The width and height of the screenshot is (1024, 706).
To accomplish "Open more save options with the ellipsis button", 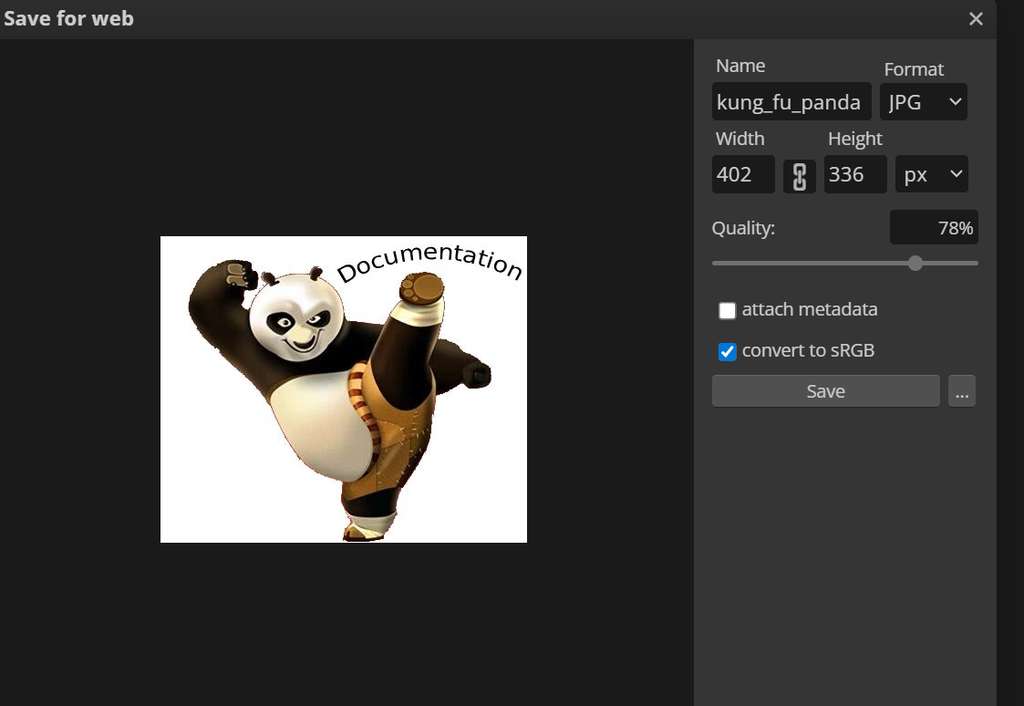I will (x=961, y=391).
